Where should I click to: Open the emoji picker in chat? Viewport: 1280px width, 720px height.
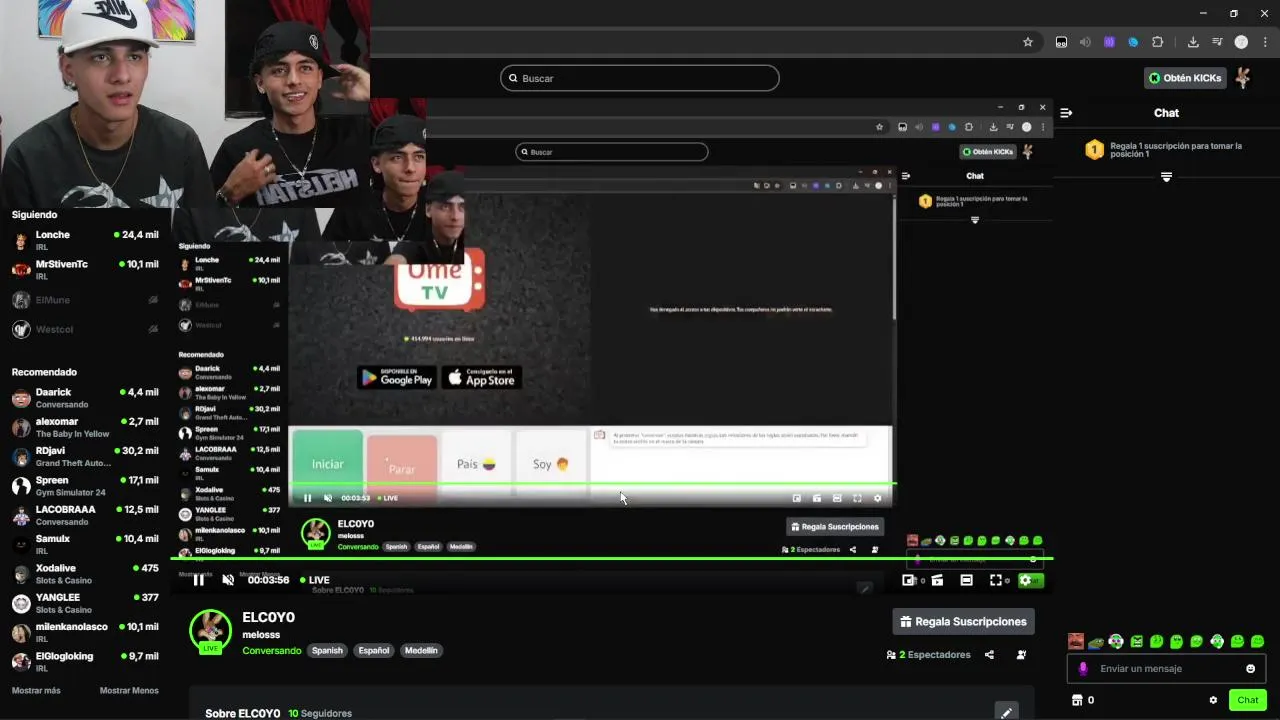pos(1250,669)
